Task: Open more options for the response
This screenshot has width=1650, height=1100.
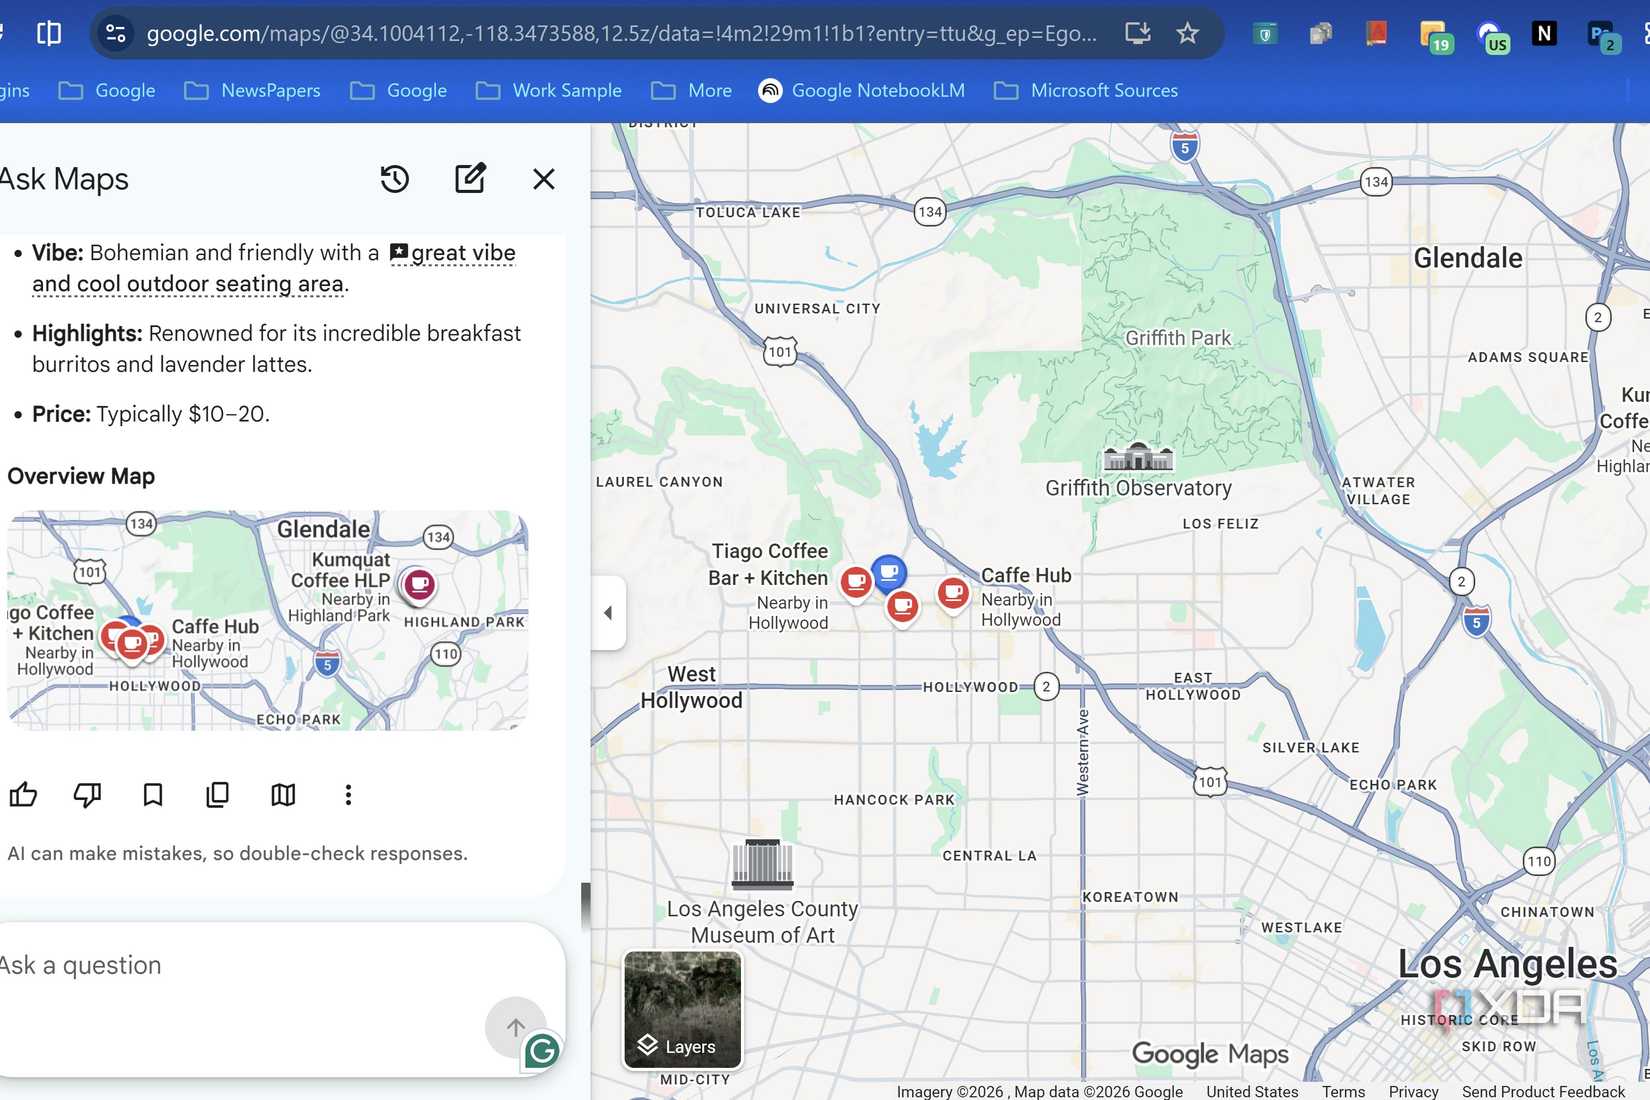Action: [x=348, y=795]
